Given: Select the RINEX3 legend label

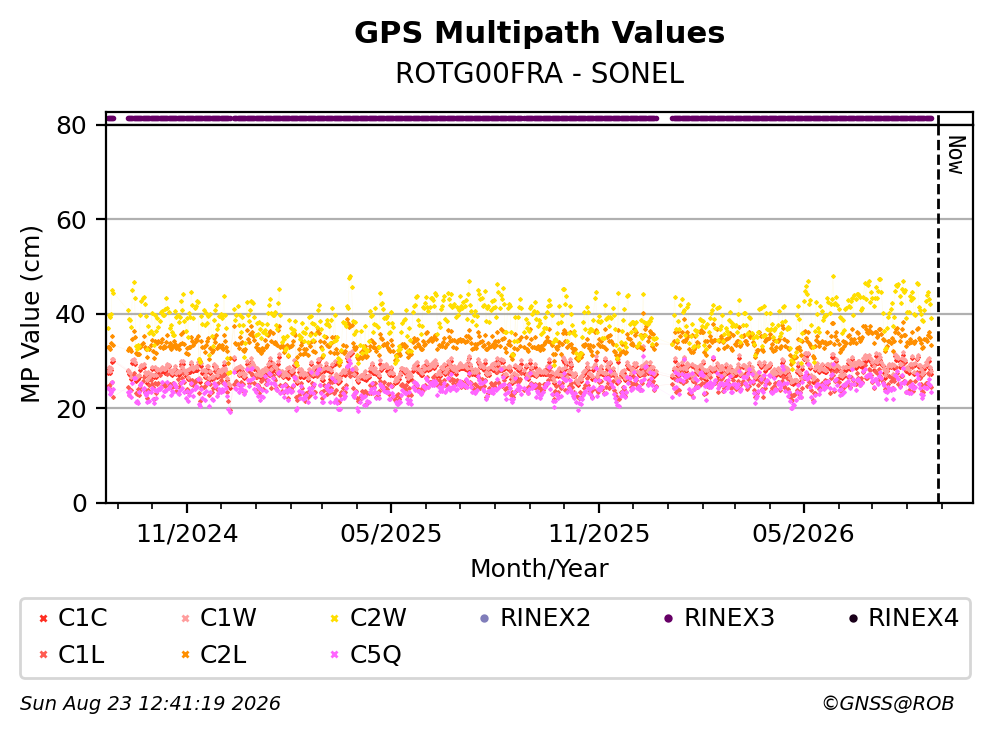Looking at the screenshot, I should click(x=729, y=618).
